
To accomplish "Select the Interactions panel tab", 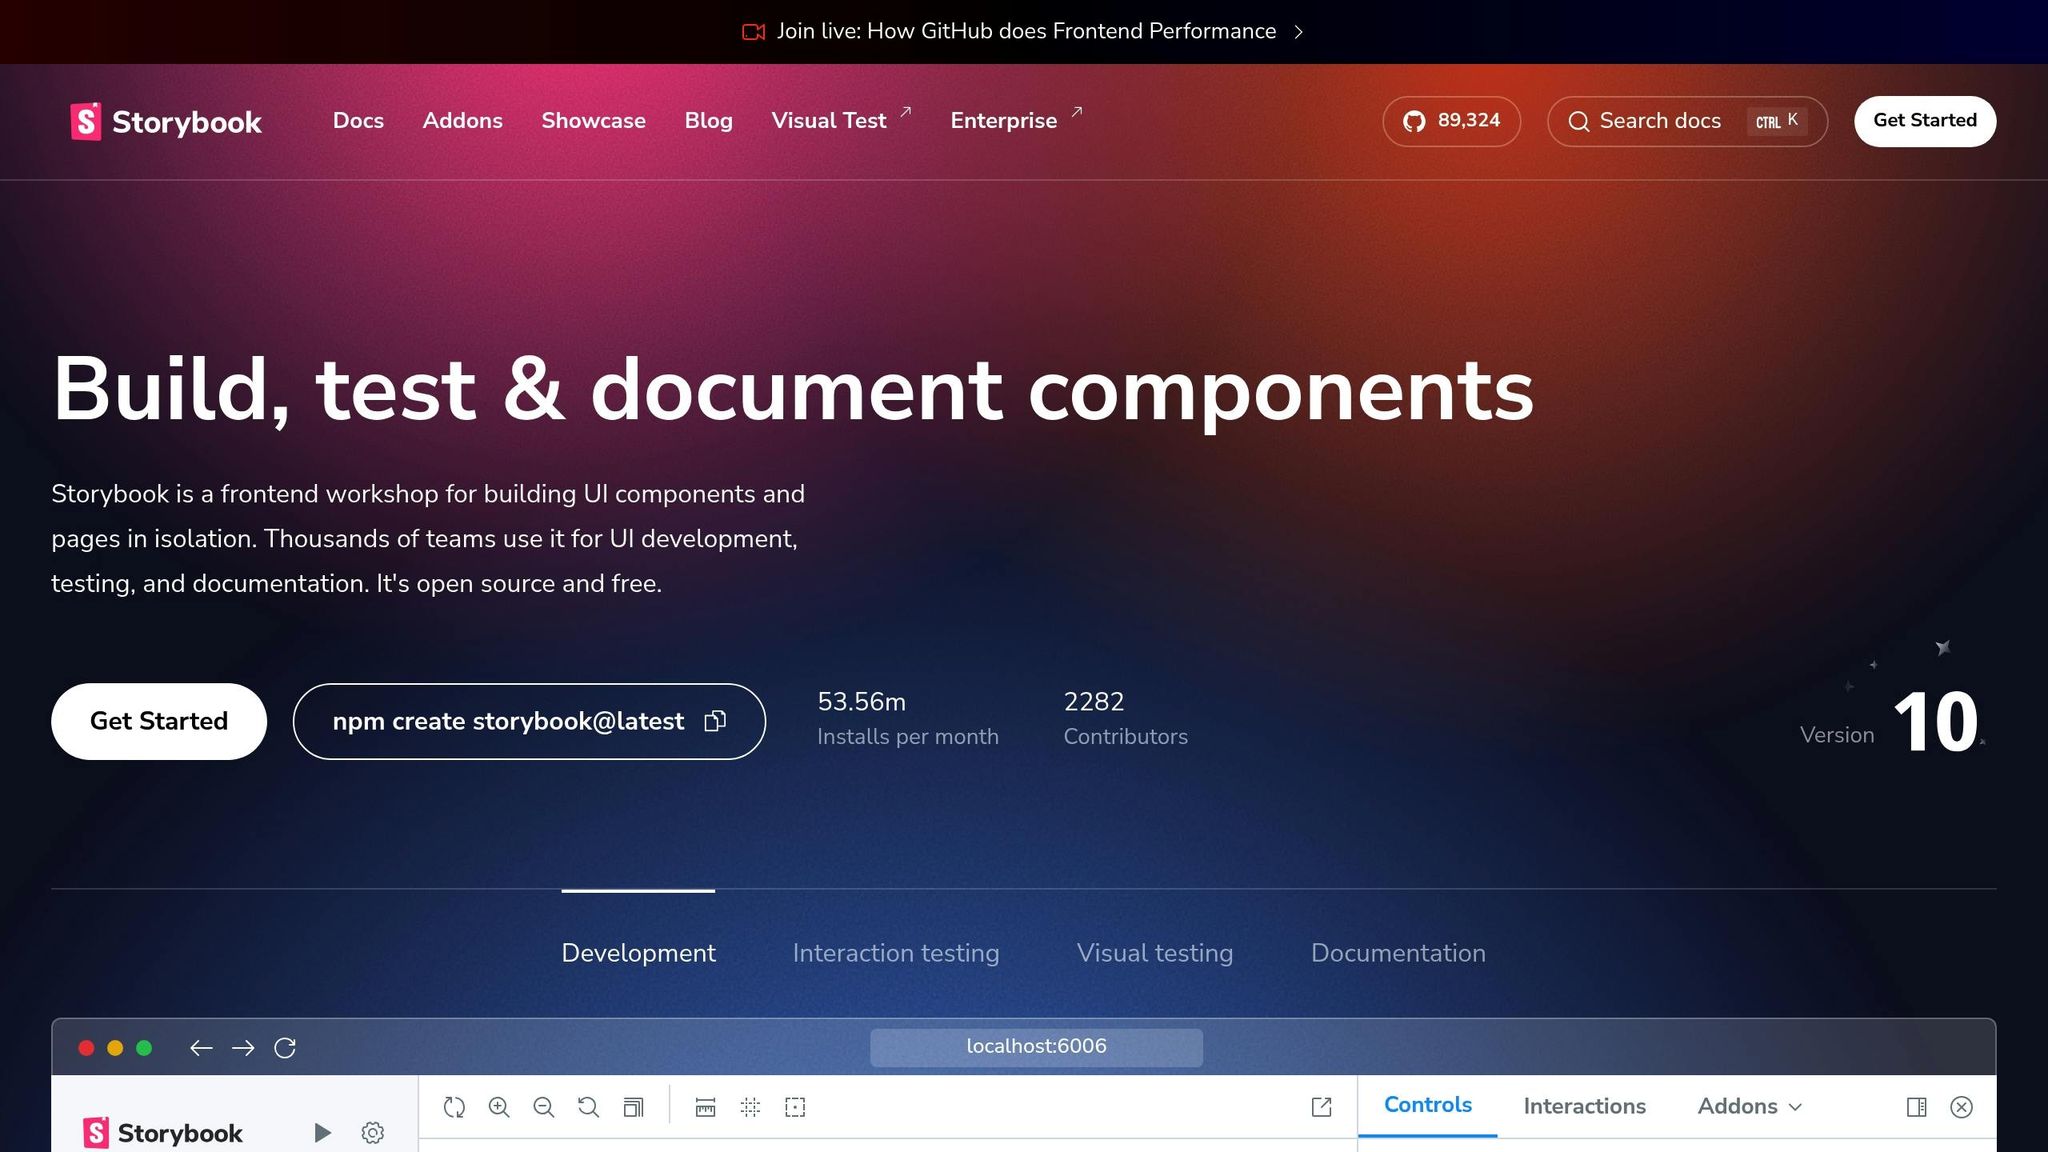I will click(x=1584, y=1106).
